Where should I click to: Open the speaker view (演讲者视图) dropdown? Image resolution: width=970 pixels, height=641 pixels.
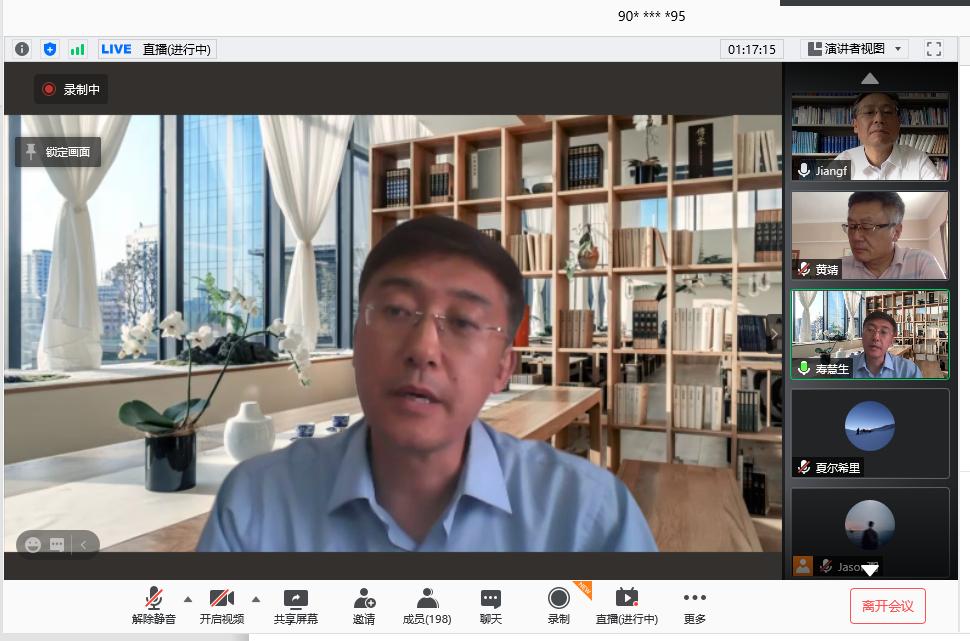click(x=856, y=49)
